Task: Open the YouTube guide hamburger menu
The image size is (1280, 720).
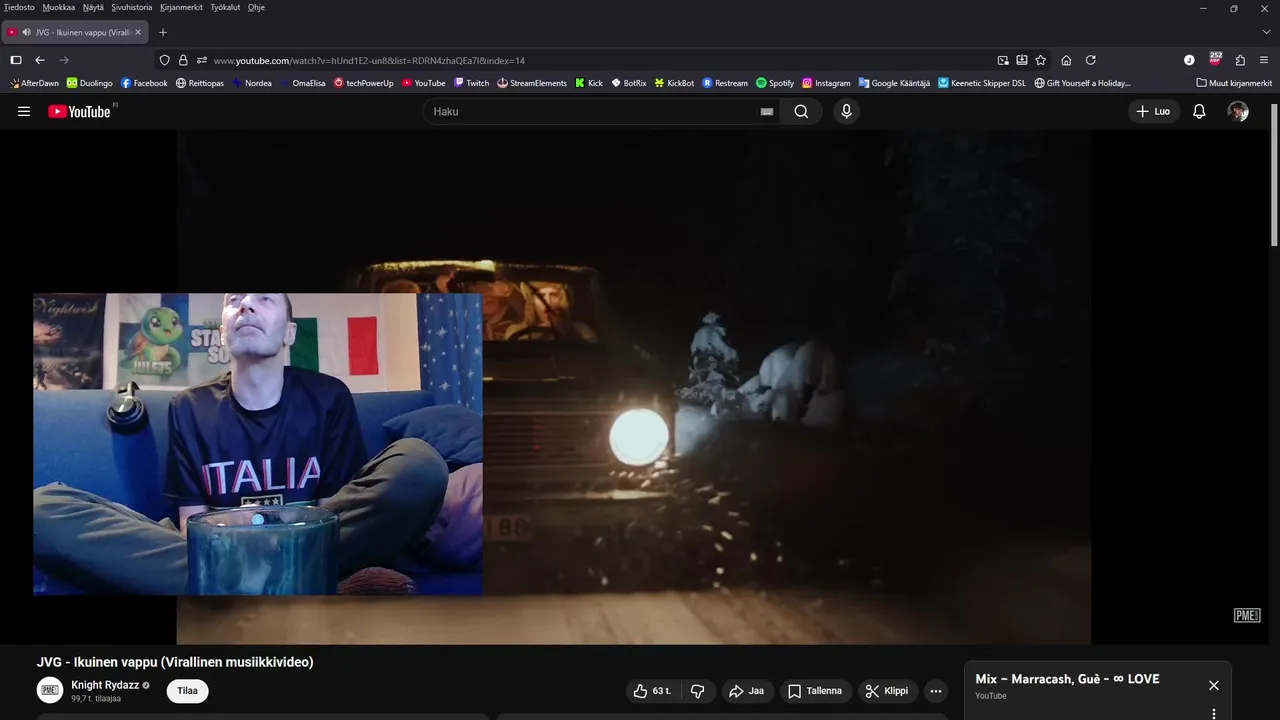Action: pyautogui.click(x=24, y=112)
